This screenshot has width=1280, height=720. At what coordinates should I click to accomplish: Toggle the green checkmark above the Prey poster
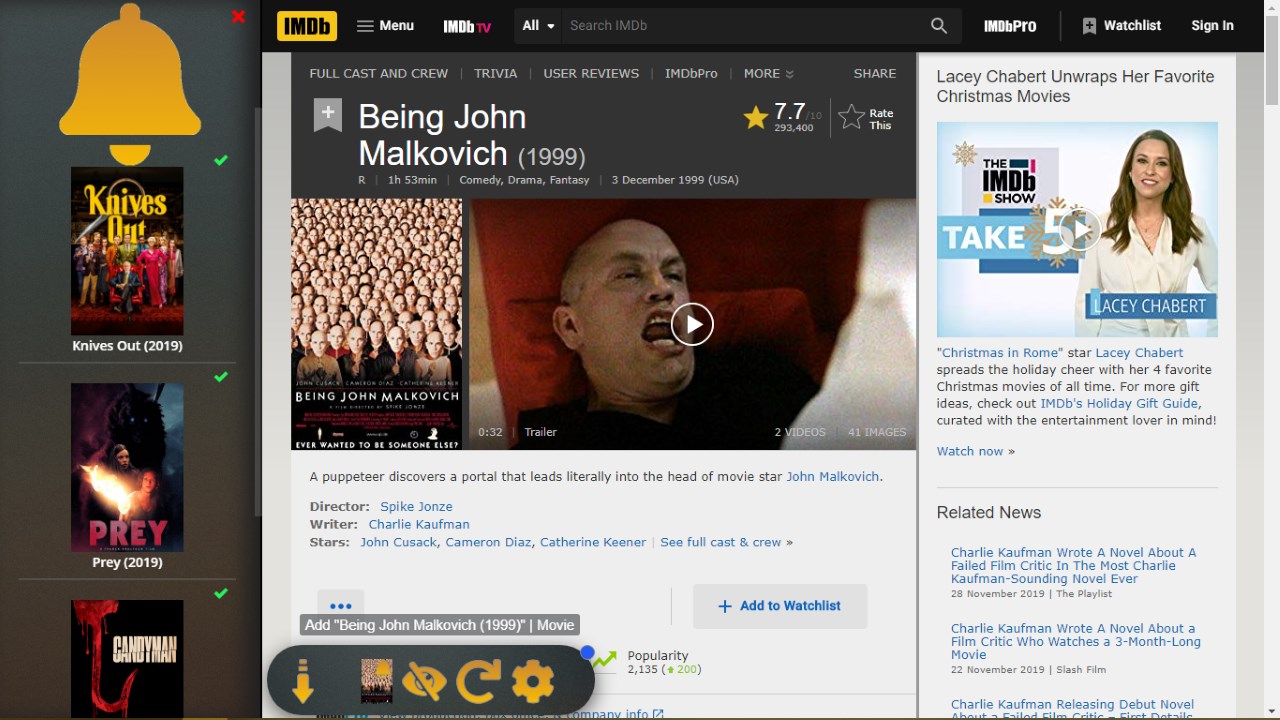tap(221, 377)
